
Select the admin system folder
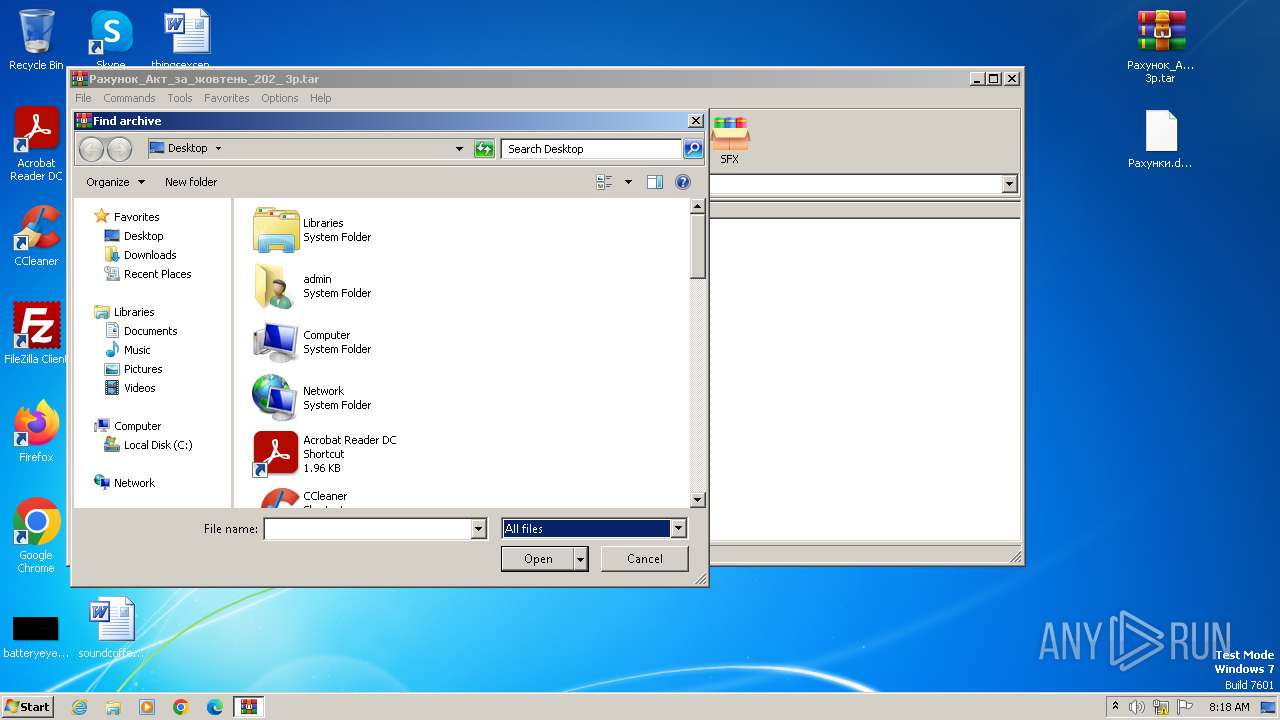click(312, 286)
